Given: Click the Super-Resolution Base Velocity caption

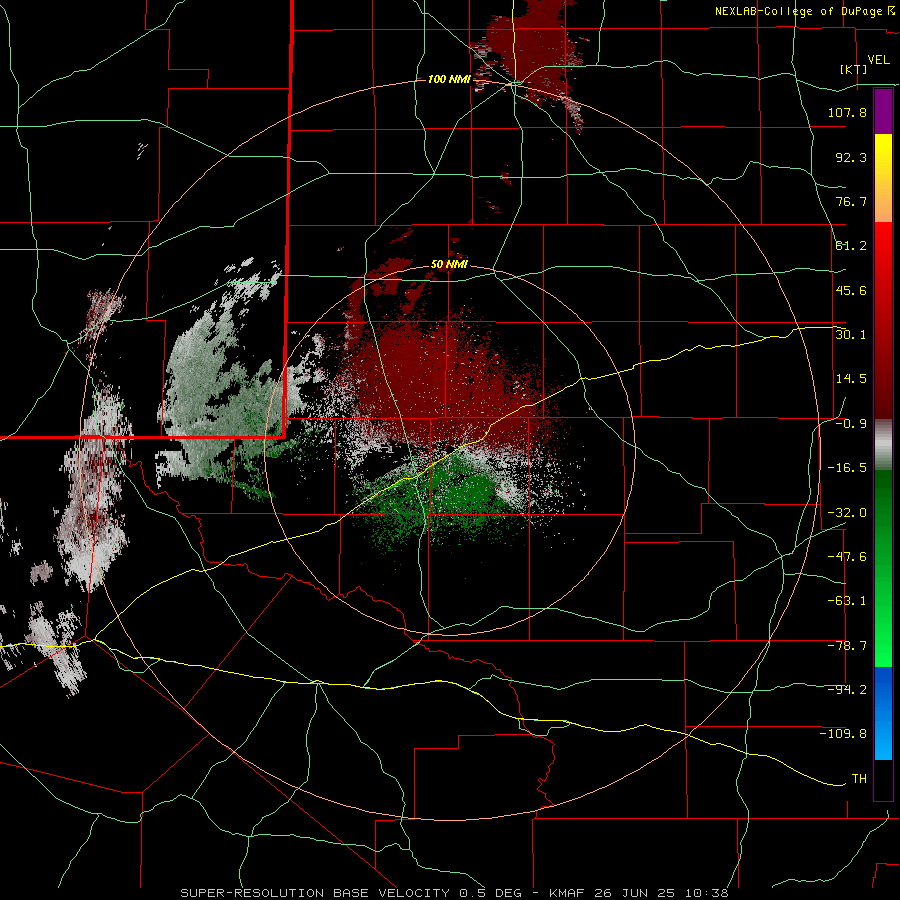Looking at the screenshot, I should click(x=455, y=893).
